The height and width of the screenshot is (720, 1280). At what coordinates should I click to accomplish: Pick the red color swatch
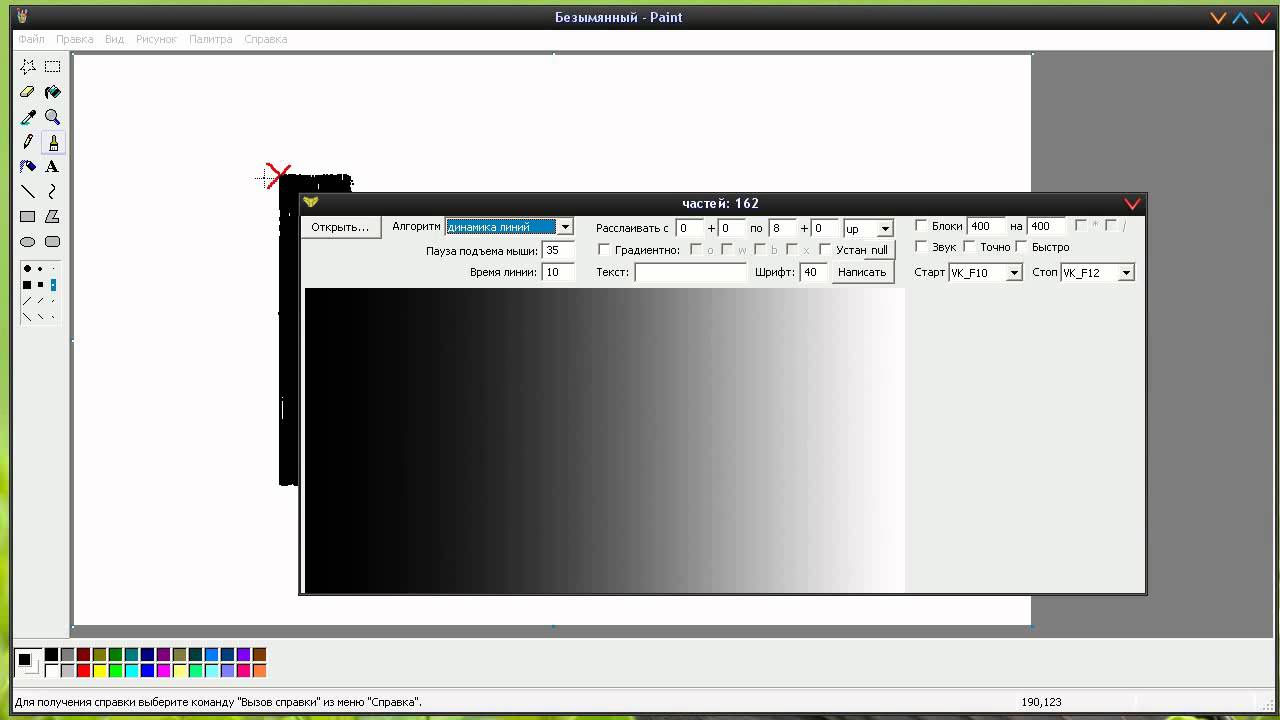[x=83, y=671]
